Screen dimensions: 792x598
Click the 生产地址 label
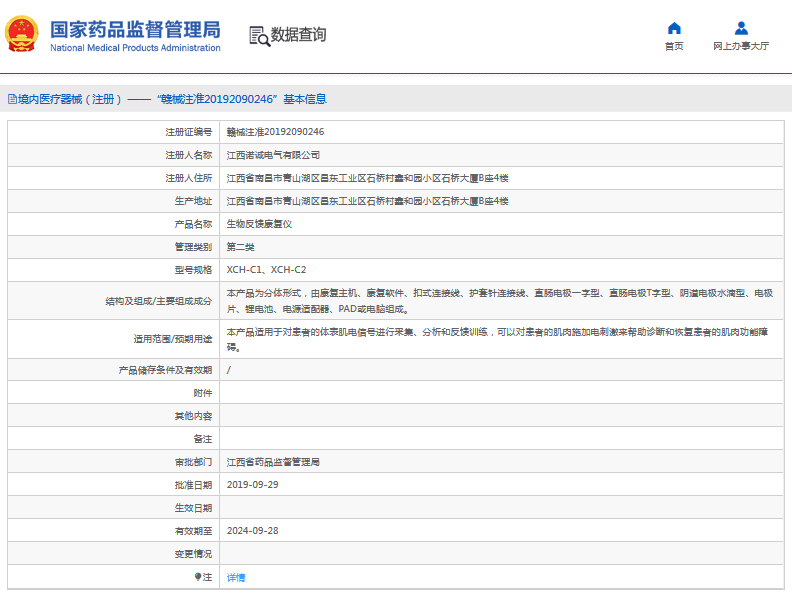[193, 201]
